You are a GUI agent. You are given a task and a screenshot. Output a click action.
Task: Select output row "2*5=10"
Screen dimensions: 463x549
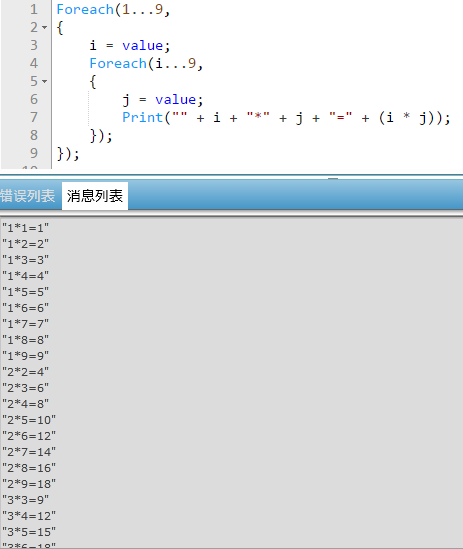[29, 420]
